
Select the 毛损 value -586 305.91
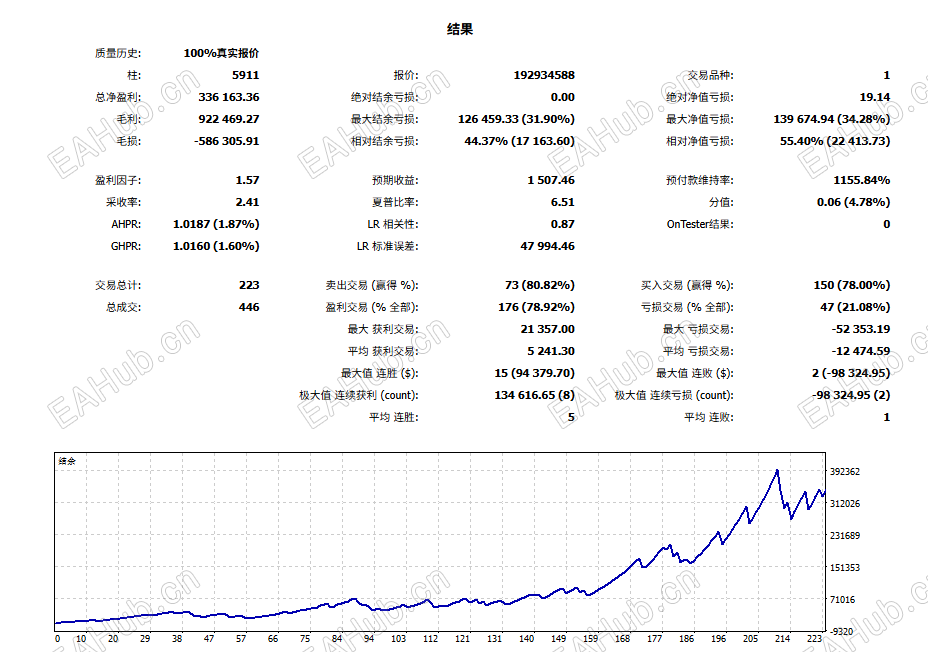point(227,141)
